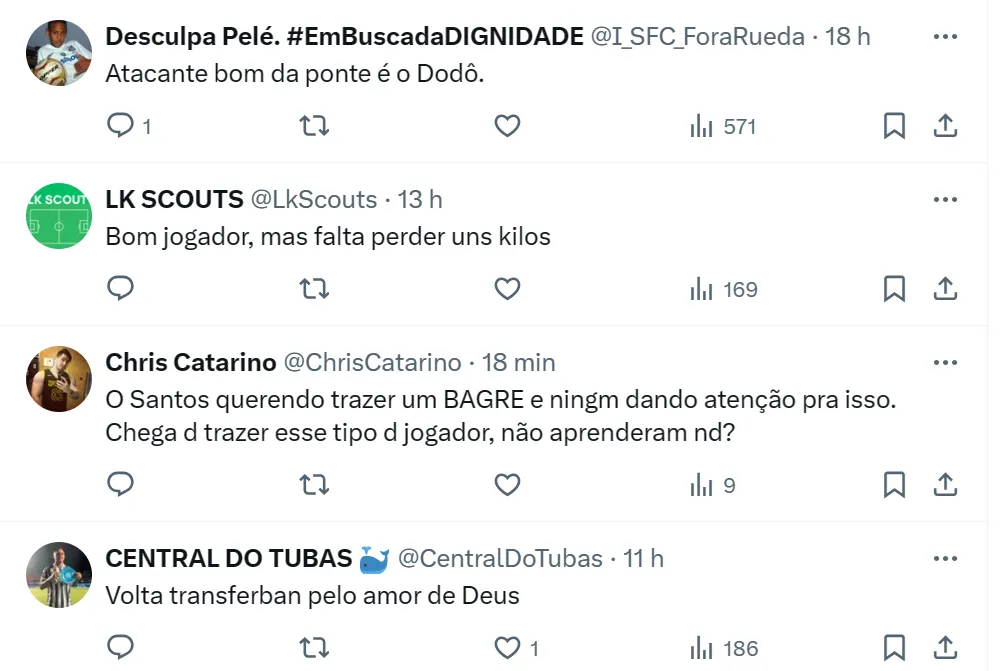1006x671 pixels.
Task: Like the 'perder uns kilos' tweet
Action: tap(508, 289)
